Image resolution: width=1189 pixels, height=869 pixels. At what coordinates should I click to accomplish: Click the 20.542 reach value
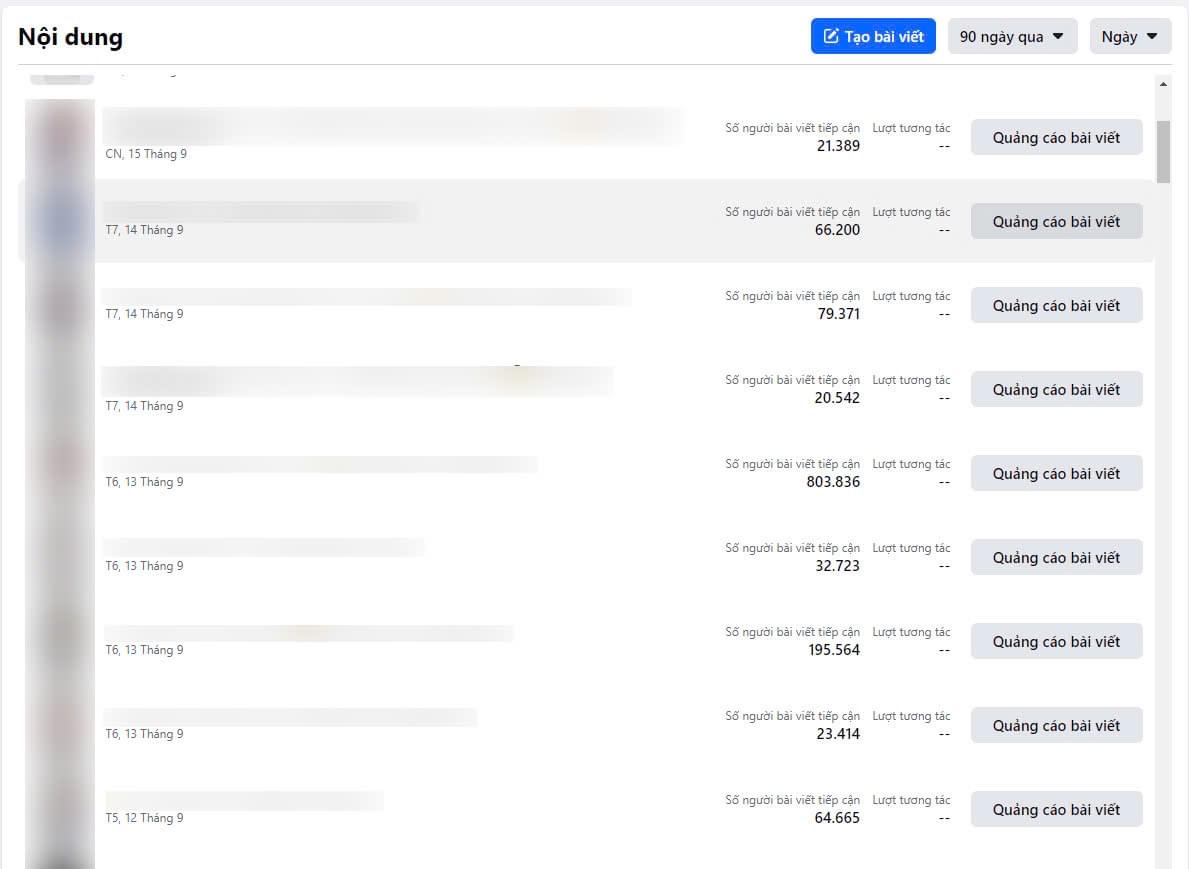point(837,398)
